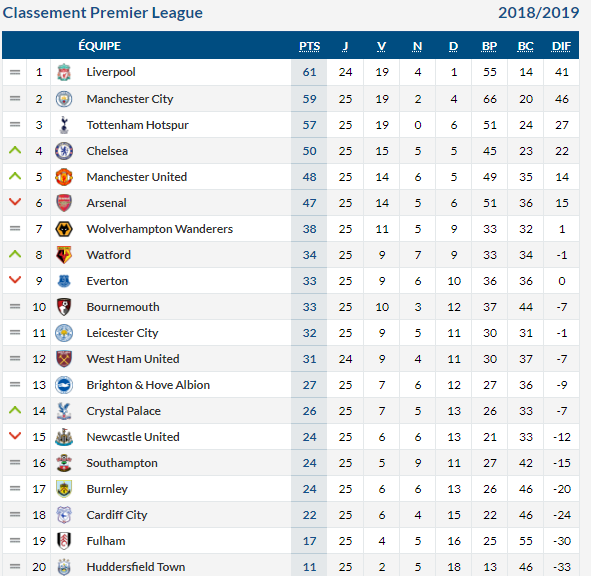The height and width of the screenshot is (576, 591).
Task: Open the Crystal Palace team link
Action: tap(124, 411)
